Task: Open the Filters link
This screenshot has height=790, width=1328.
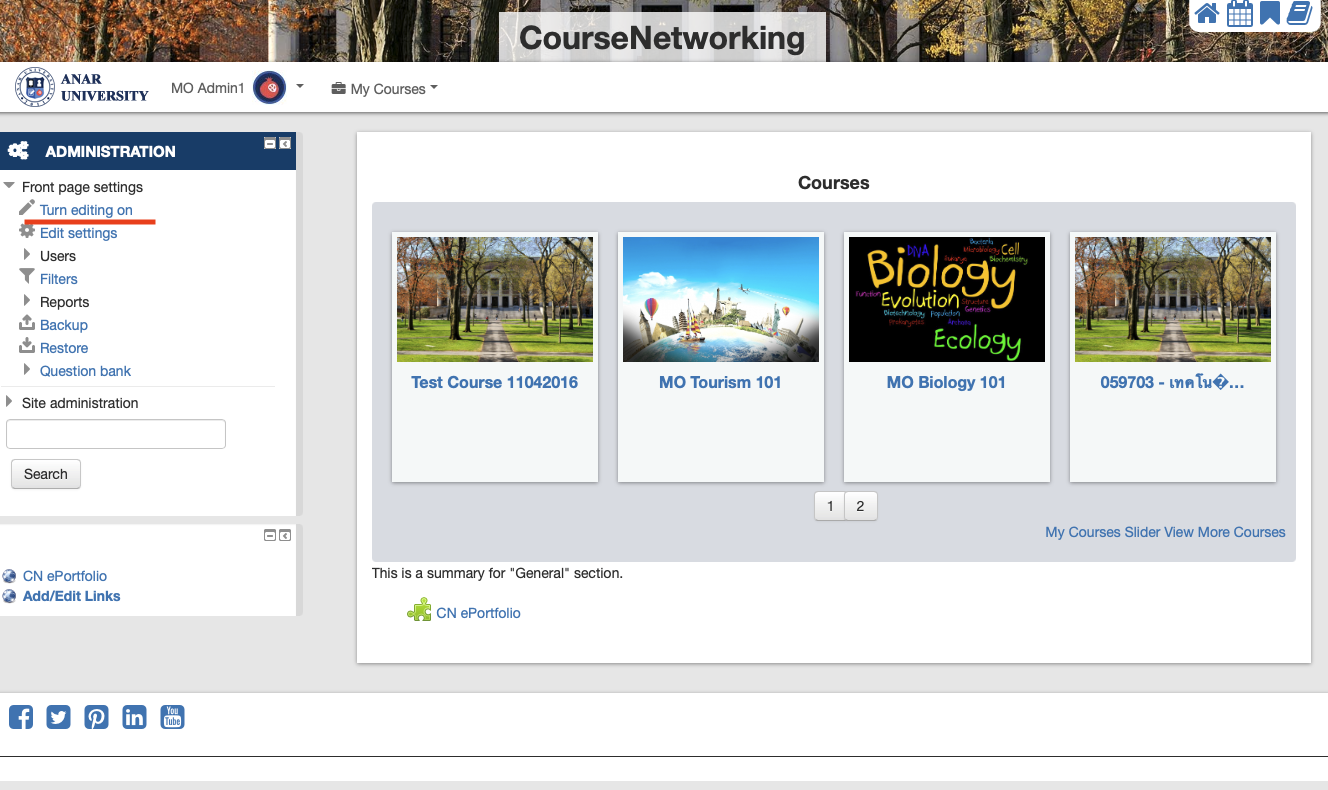Action: 59,279
